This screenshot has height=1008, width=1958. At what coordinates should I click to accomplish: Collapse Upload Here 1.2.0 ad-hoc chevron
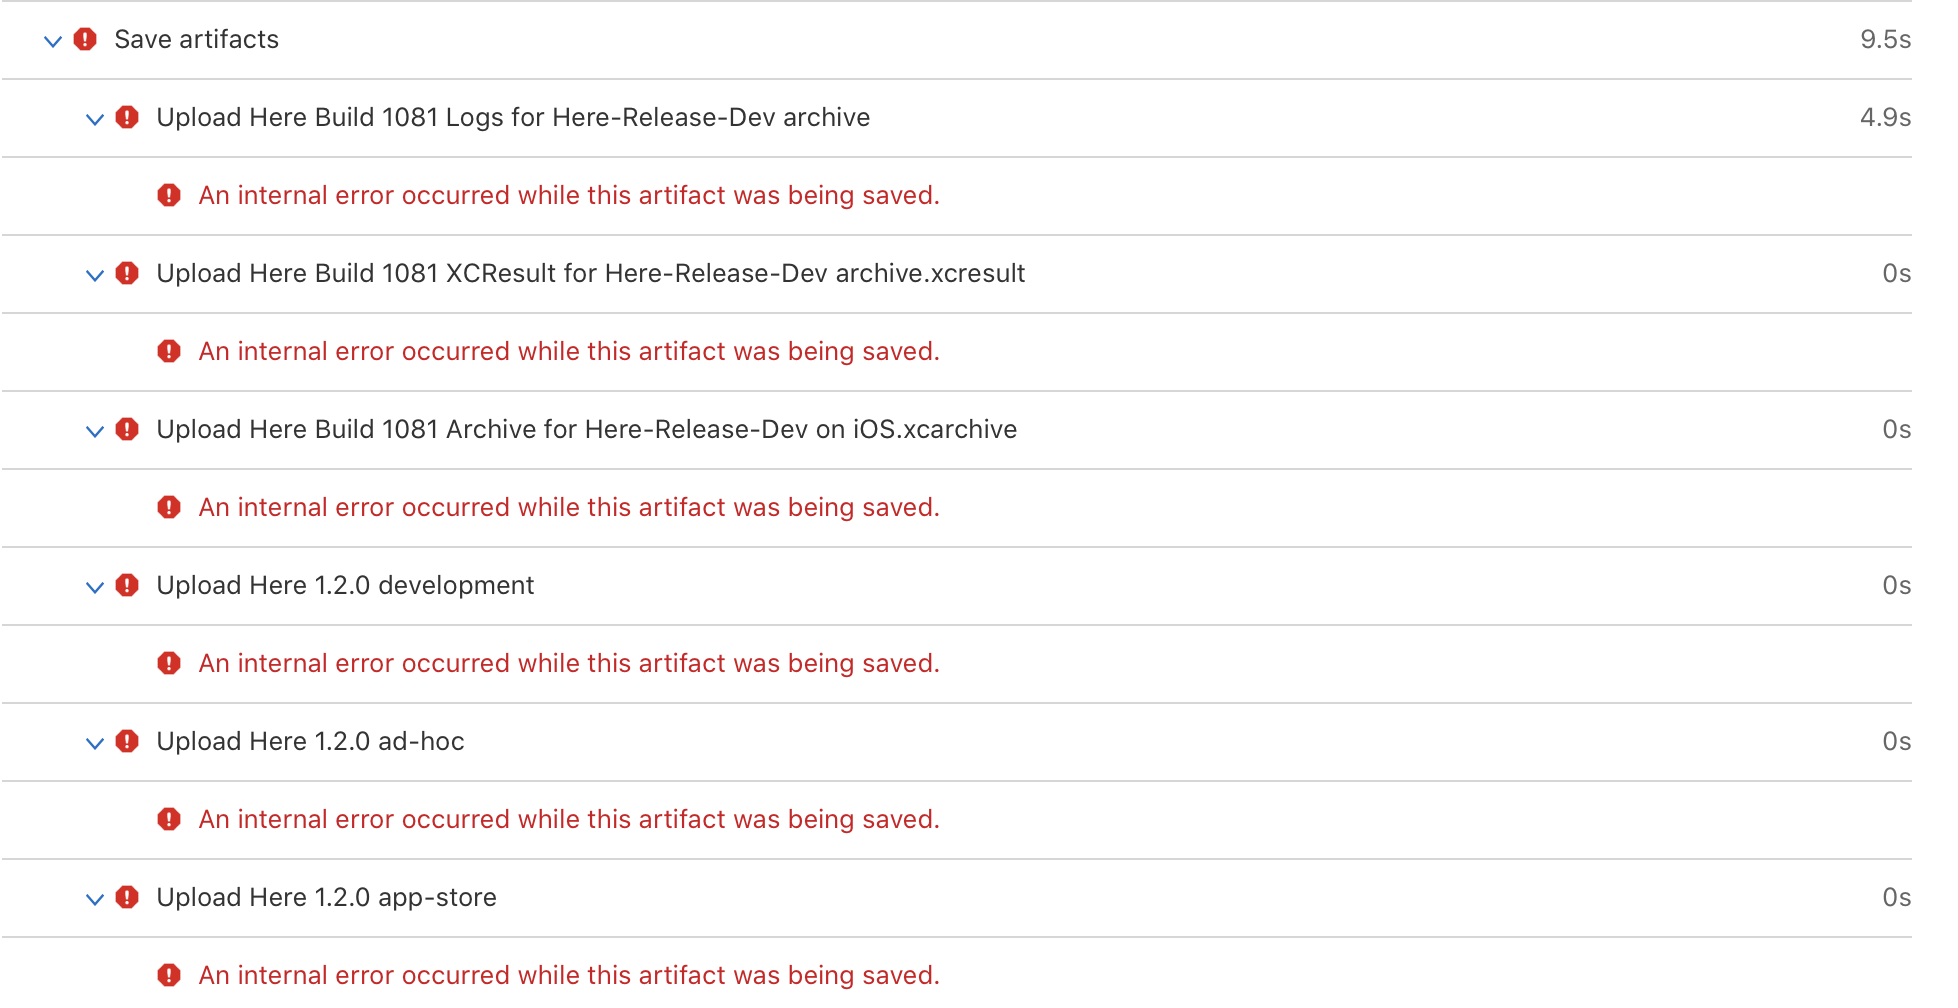coord(95,743)
